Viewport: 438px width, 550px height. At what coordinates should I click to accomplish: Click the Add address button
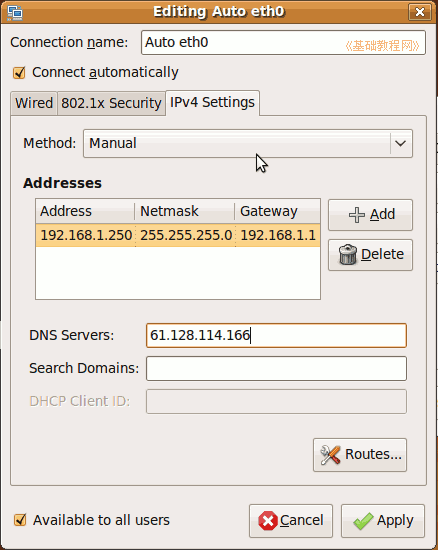coord(370,215)
